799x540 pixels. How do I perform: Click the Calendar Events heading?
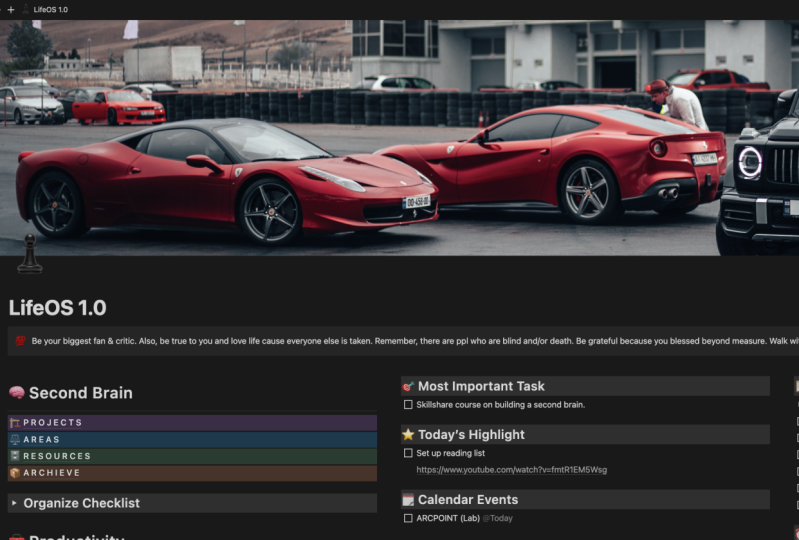pyautogui.click(x=468, y=500)
